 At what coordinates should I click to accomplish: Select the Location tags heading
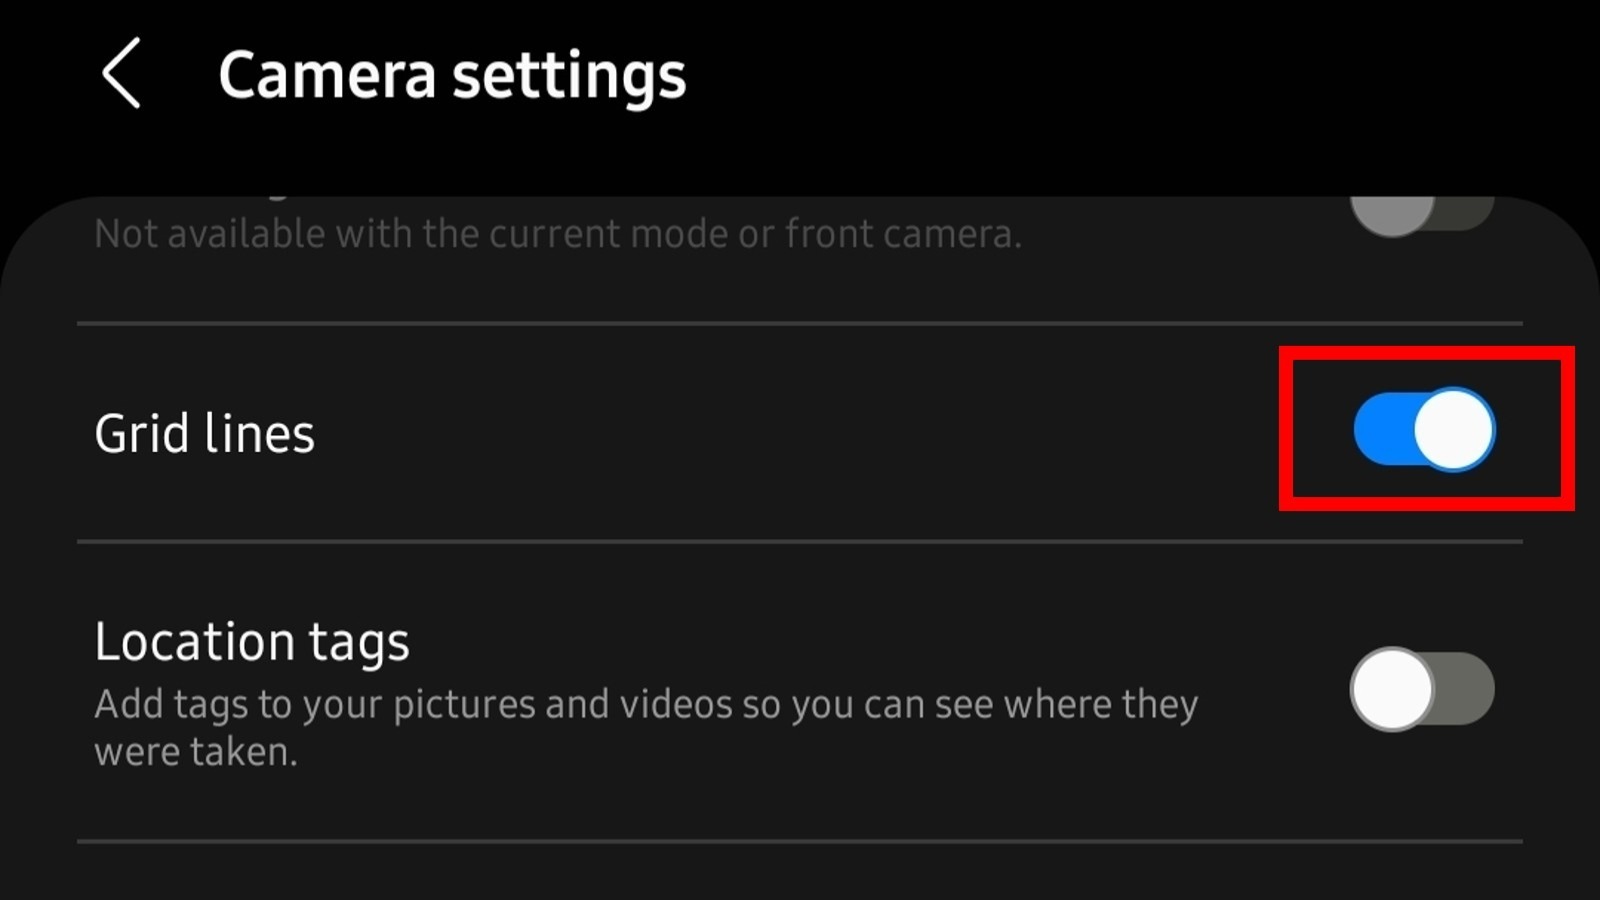[252, 641]
